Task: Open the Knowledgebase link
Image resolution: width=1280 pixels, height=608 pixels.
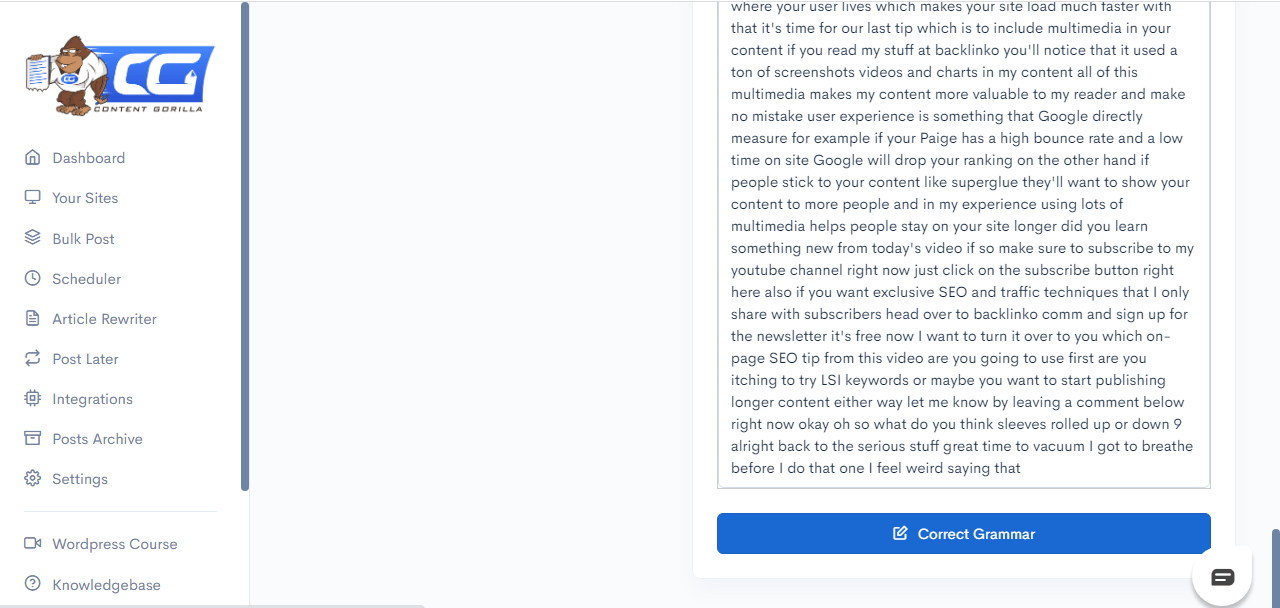Action: [x=107, y=585]
